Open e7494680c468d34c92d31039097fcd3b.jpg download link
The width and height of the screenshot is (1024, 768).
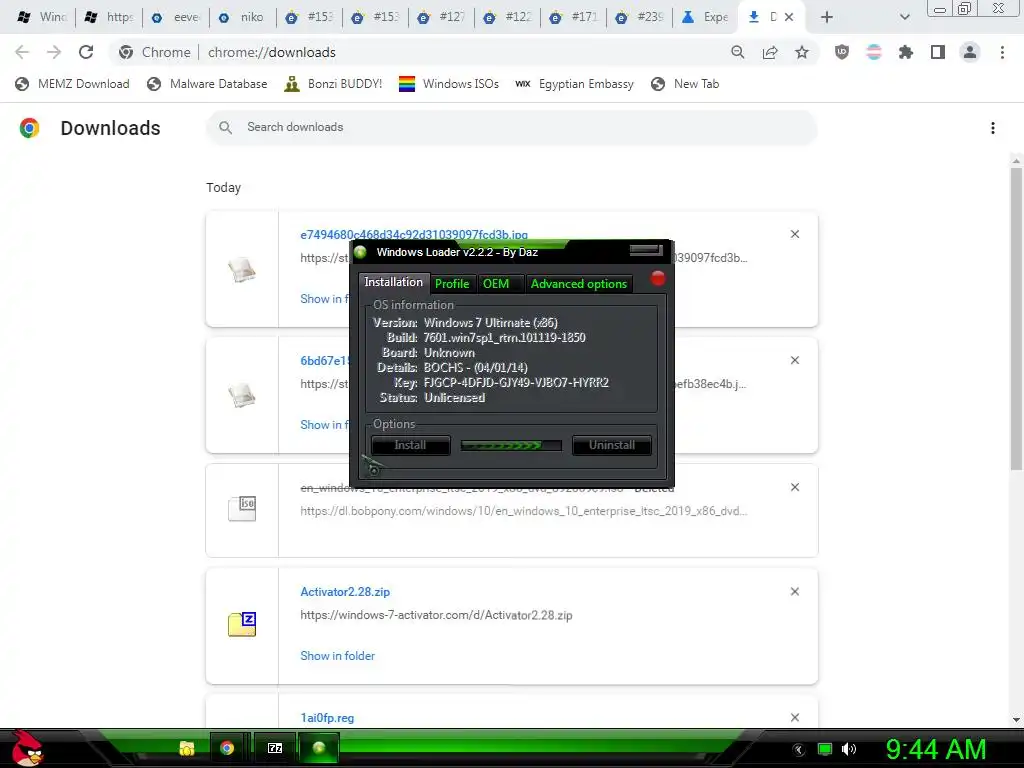tap(414, 234)
